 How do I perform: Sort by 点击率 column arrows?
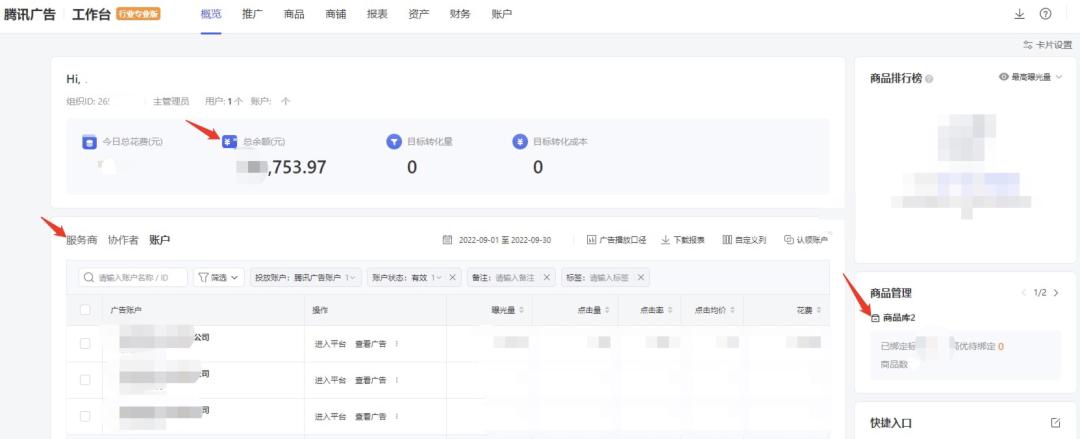pos(669,311)
